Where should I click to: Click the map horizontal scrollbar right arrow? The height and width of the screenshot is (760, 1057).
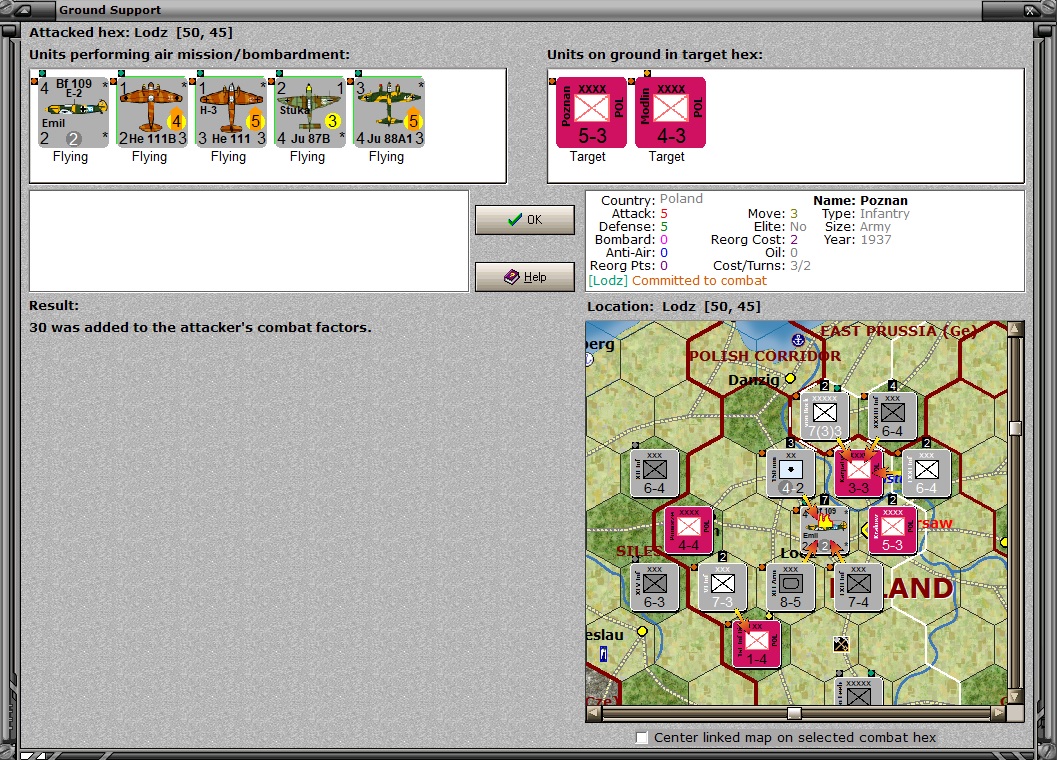(x=998, y=712)
